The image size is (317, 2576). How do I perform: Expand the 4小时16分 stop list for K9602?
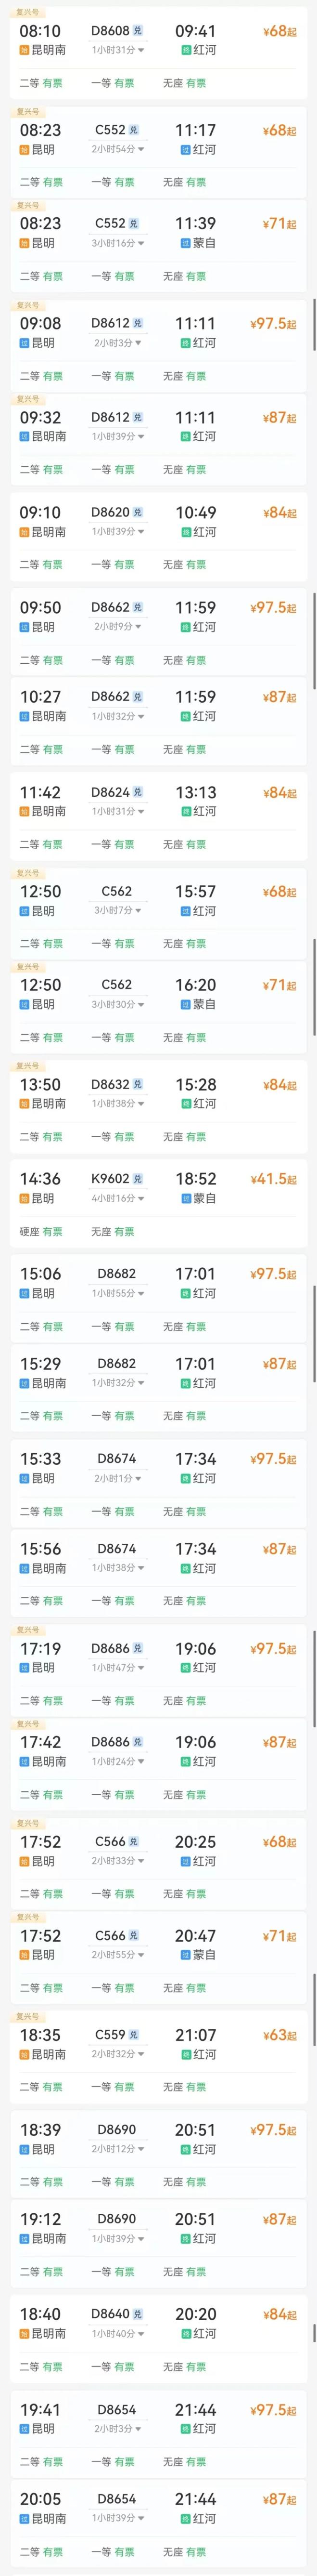click(118, 1198)
